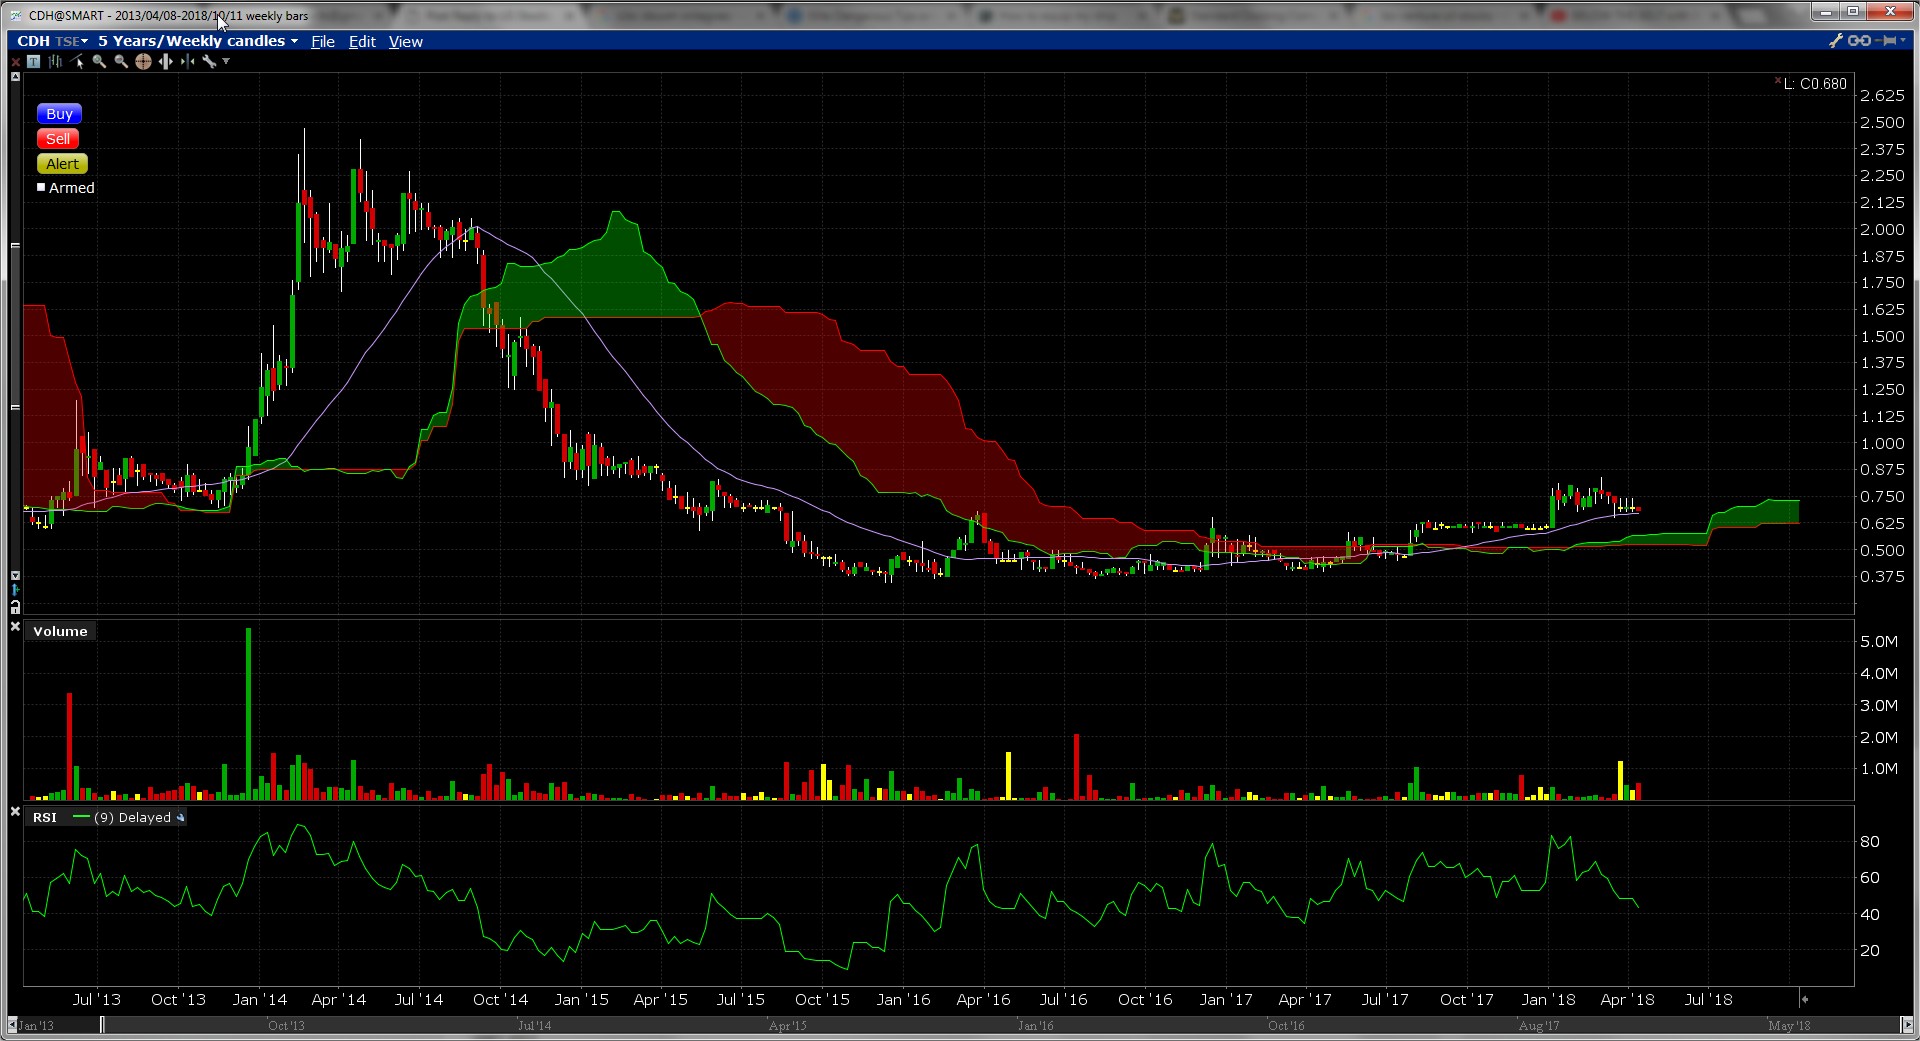Click the bottom timeline scrollbar at Jul'14
The width and height of the screenshot is (1920, 1041).
[x=534, y=1025]
